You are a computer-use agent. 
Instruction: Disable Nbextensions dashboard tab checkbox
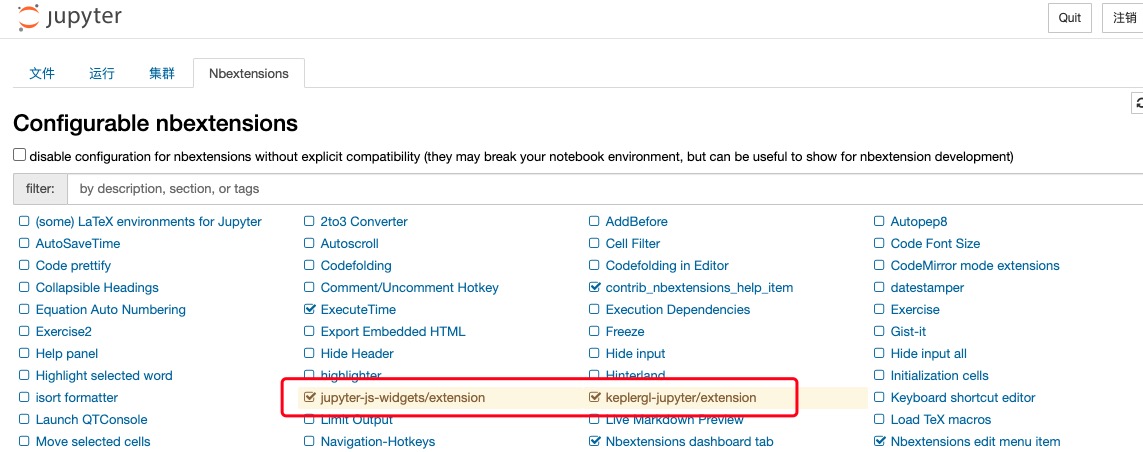click(594, 441)
